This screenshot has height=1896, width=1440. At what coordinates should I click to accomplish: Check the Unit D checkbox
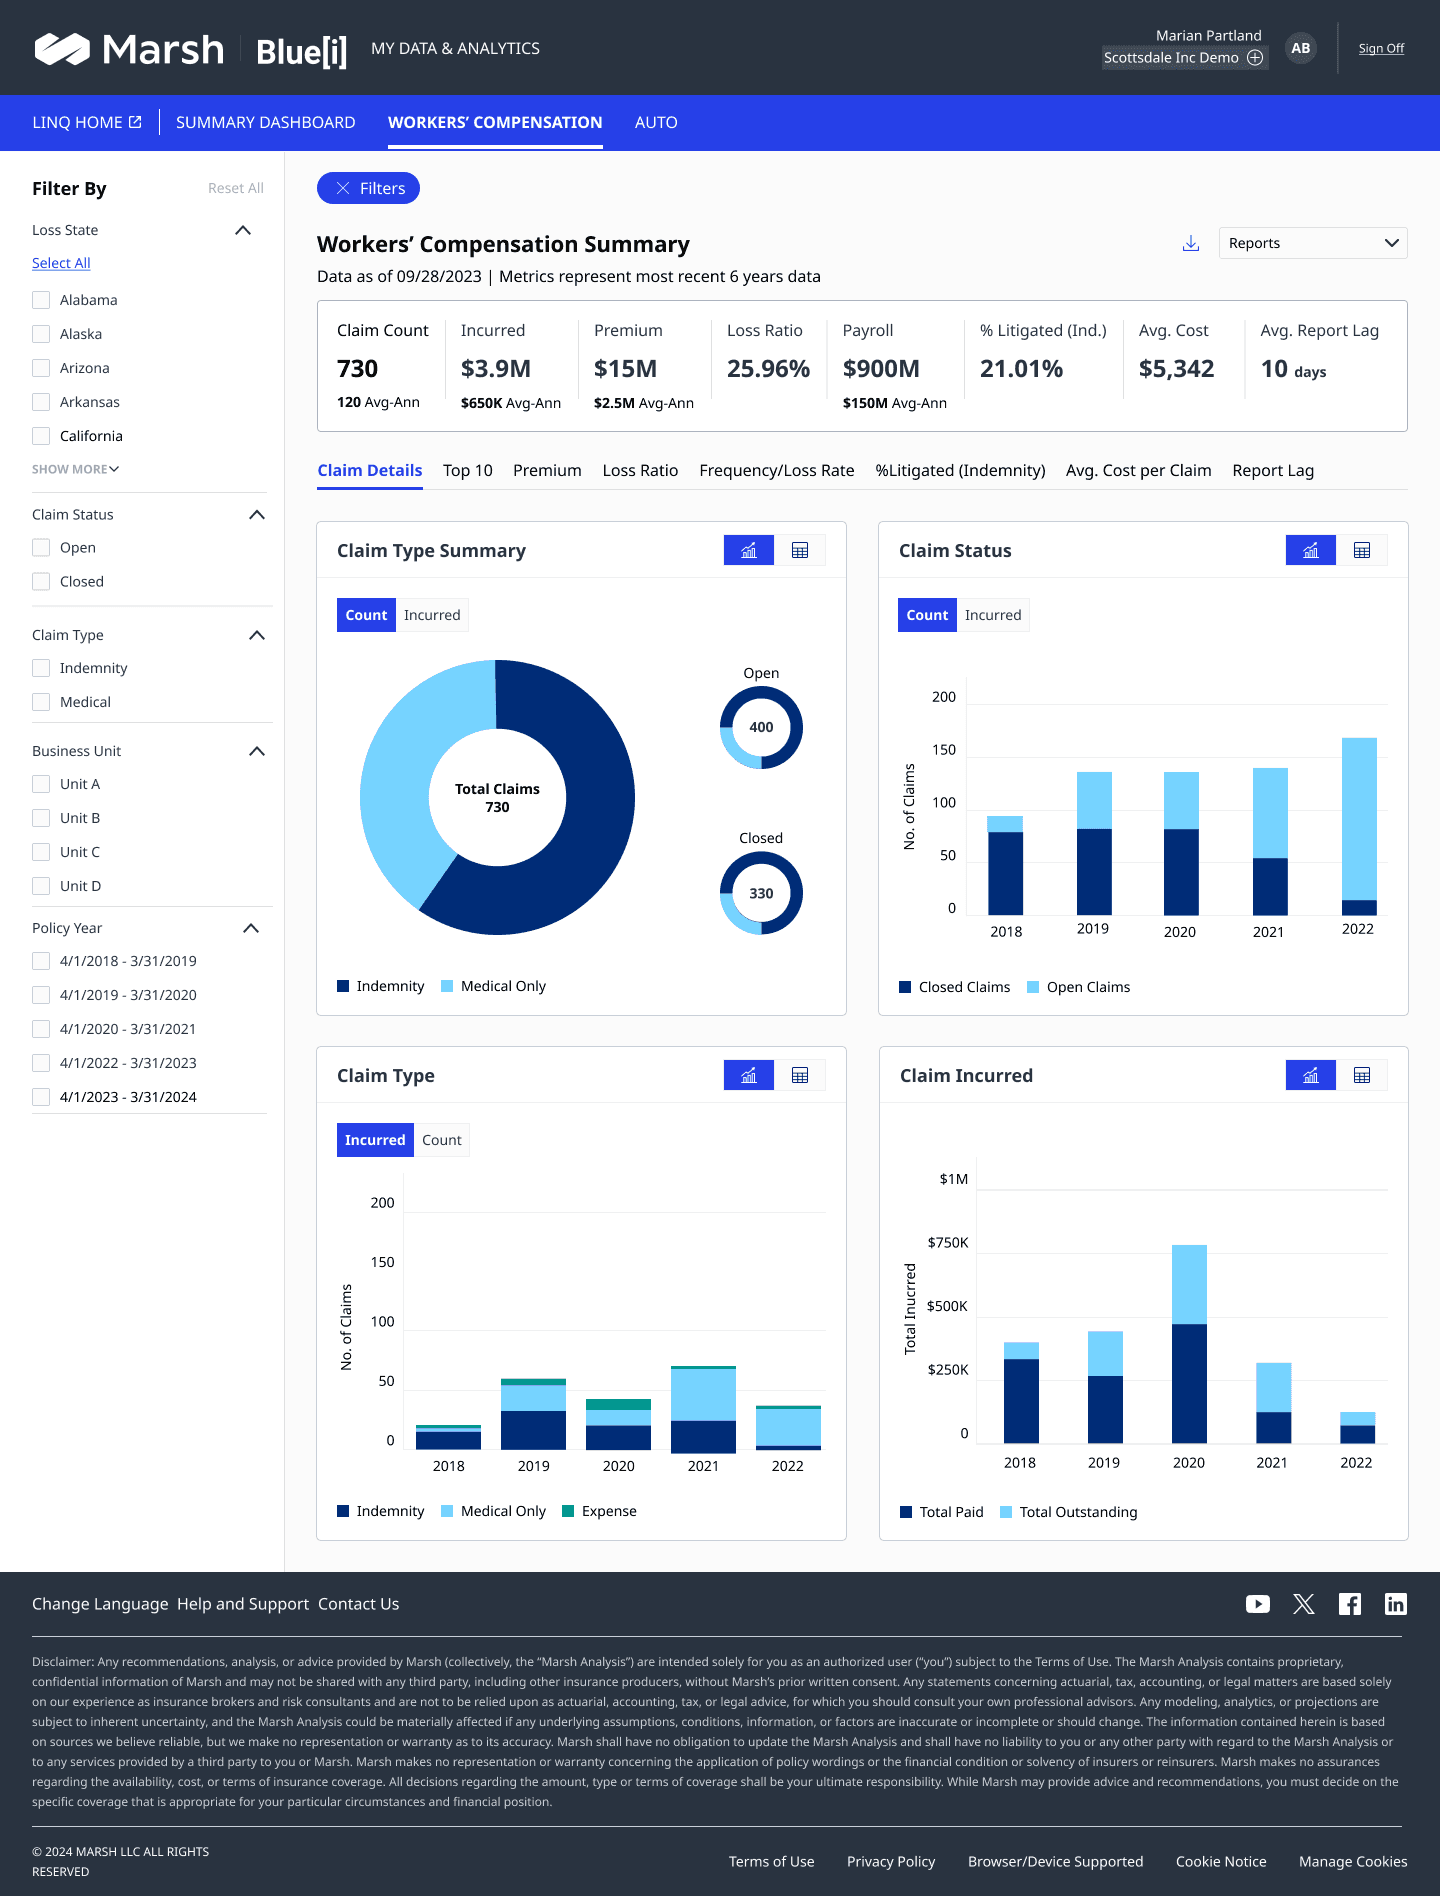click(x=41, y=886)
